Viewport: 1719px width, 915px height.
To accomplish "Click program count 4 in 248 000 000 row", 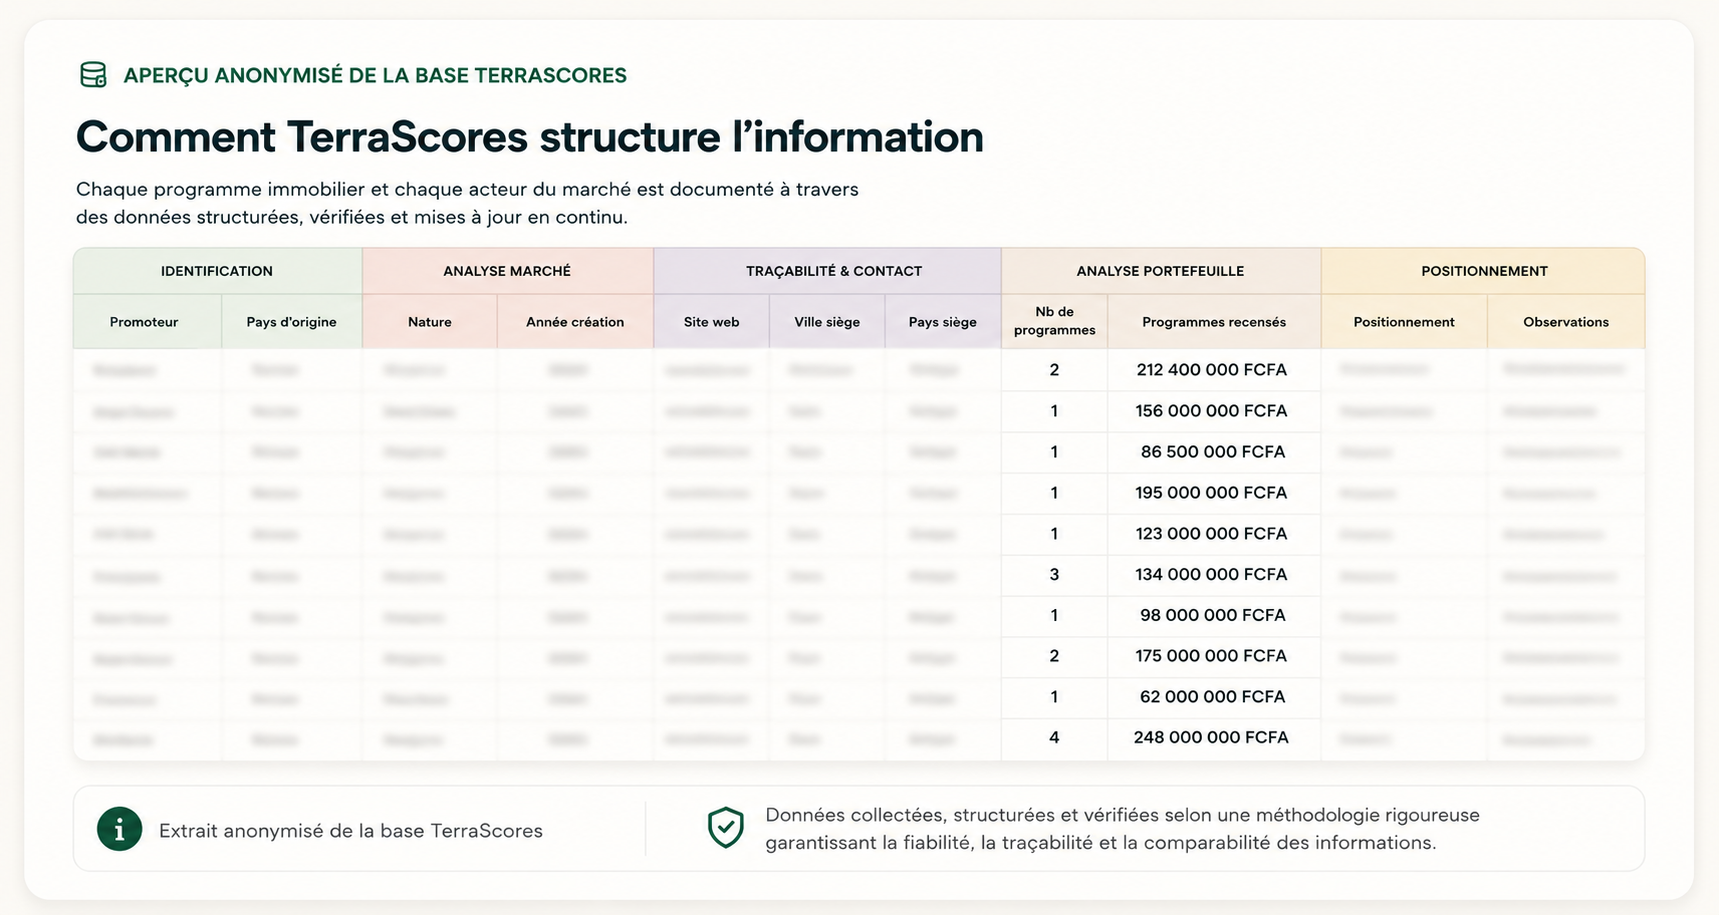I will (x=1054, y=738).
